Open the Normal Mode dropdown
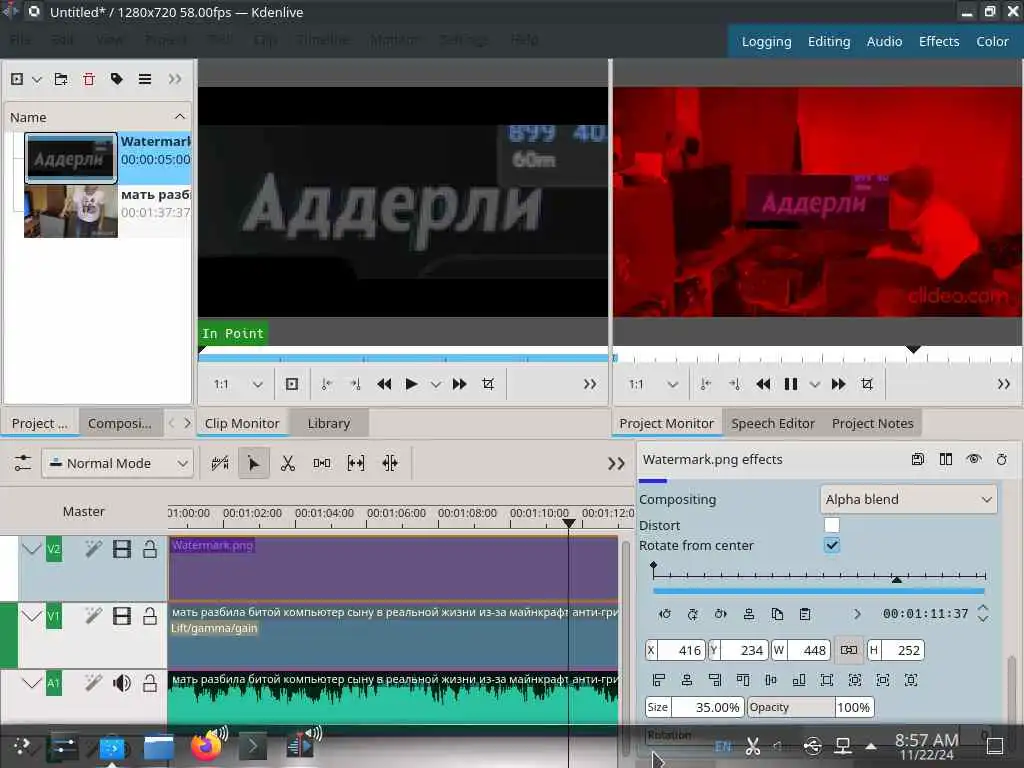Viewport: 1024px width, 768px height. tap(118, 463)
